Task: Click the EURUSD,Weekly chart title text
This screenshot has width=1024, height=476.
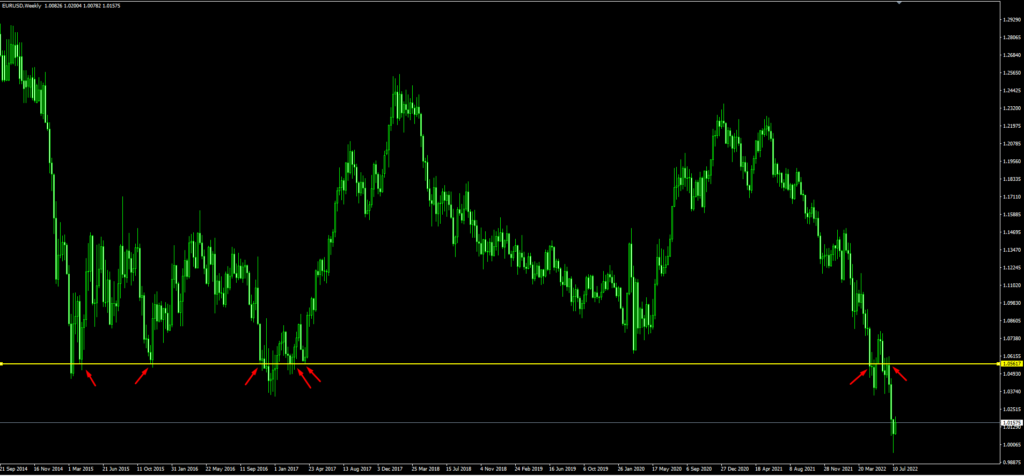Action: pos(29,8)
